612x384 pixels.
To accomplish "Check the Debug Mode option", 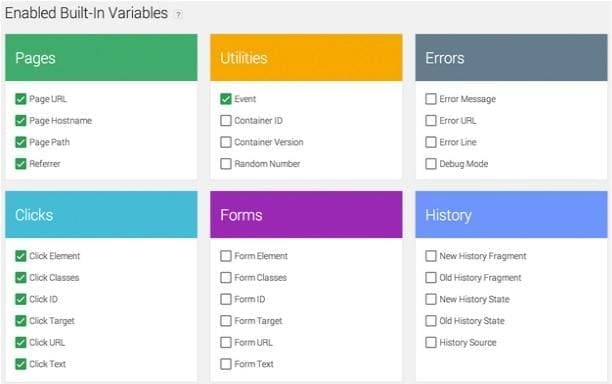I will point(431,164).
